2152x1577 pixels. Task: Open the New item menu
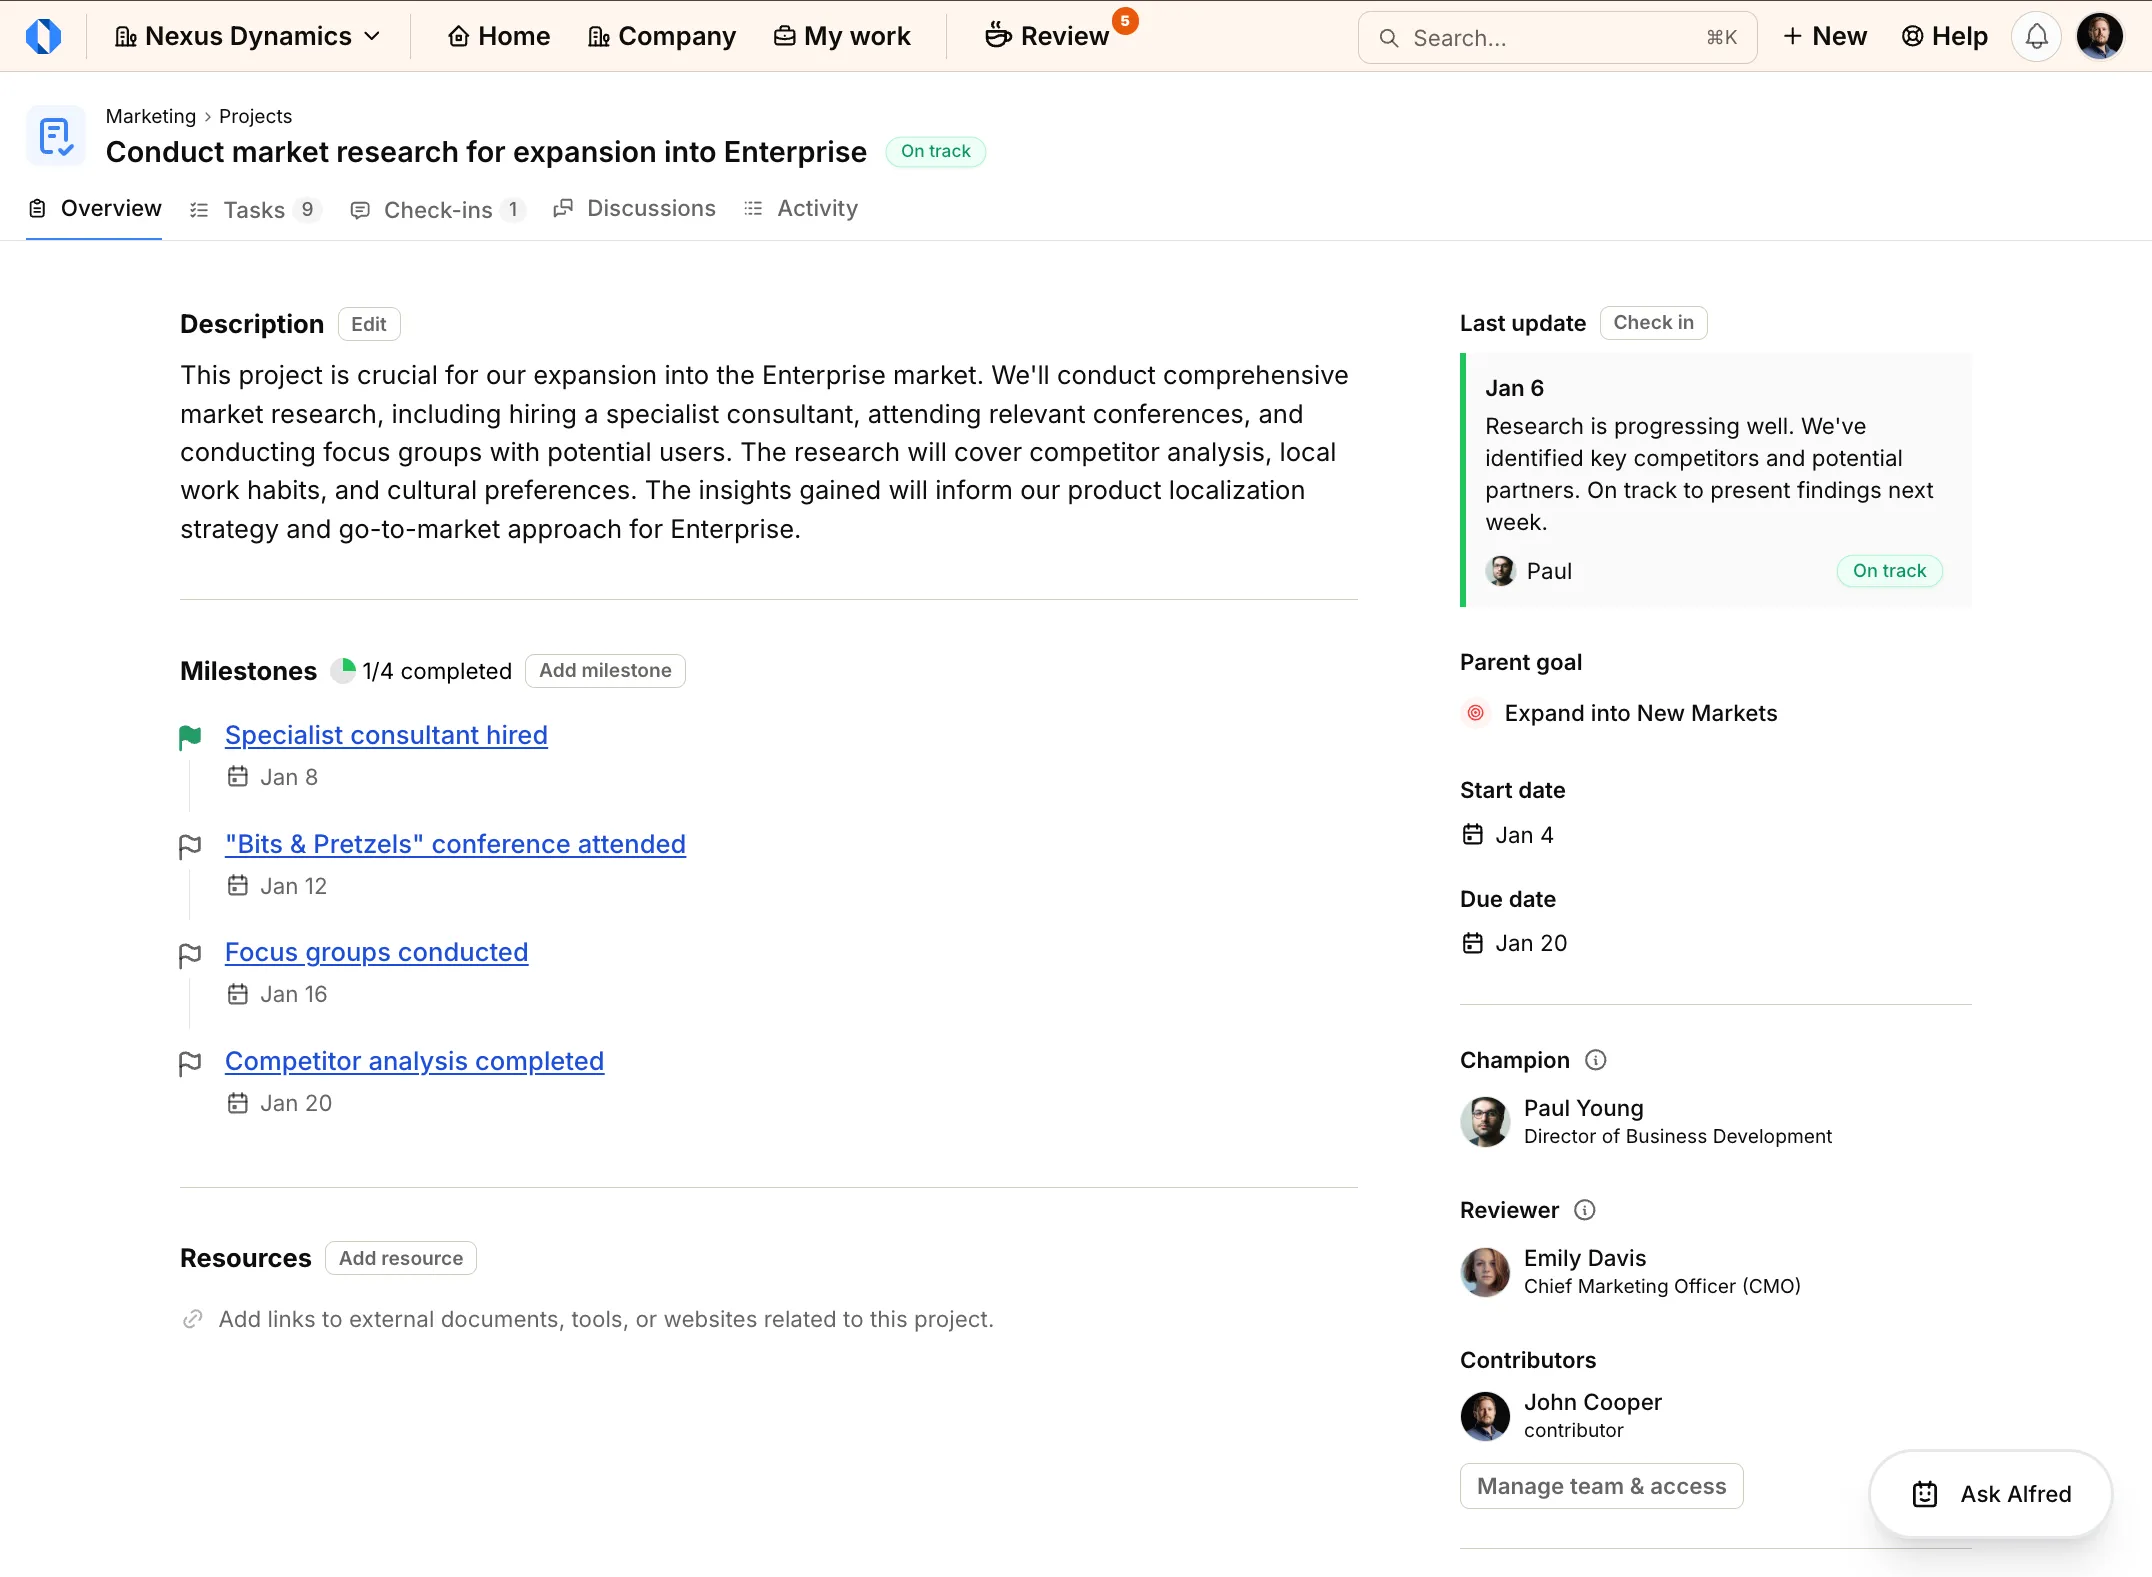(x=1824, y=36)
